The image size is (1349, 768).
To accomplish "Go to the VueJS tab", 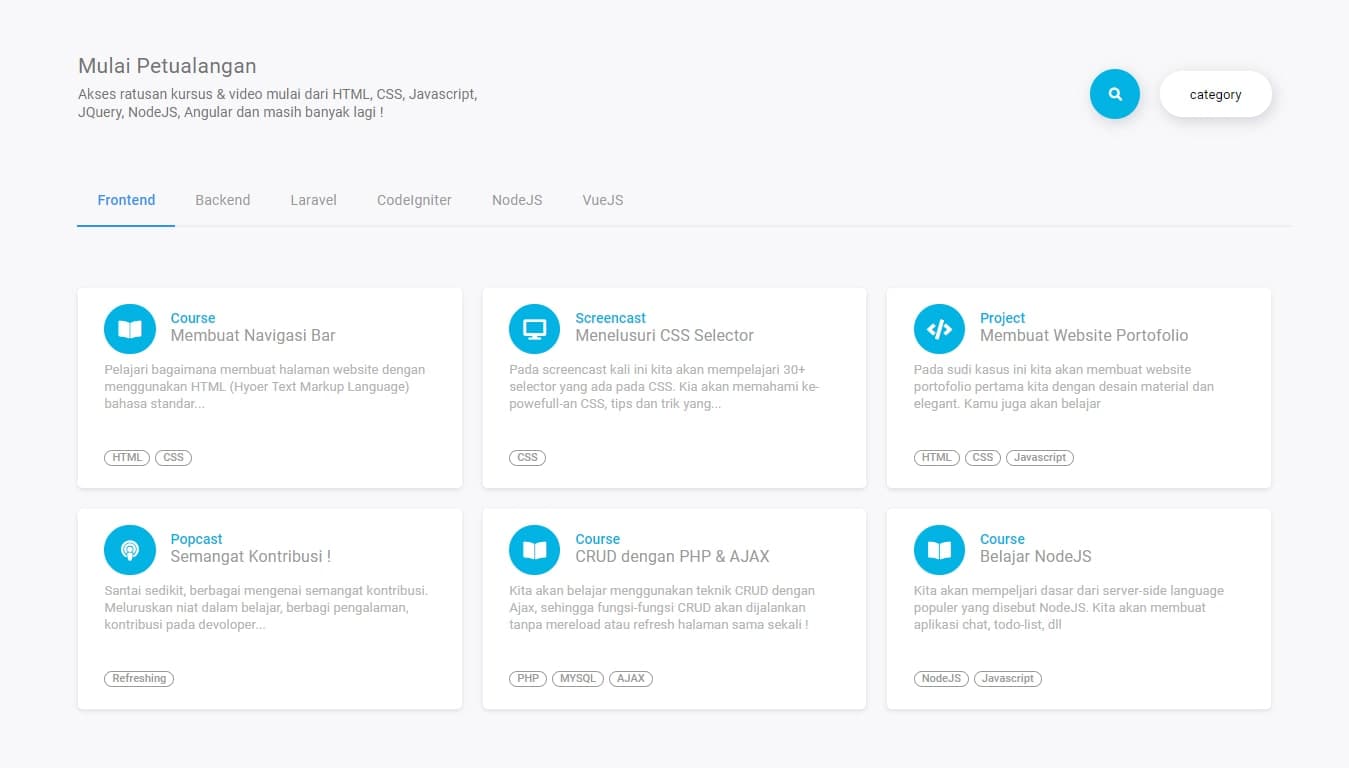I will 603,200.
